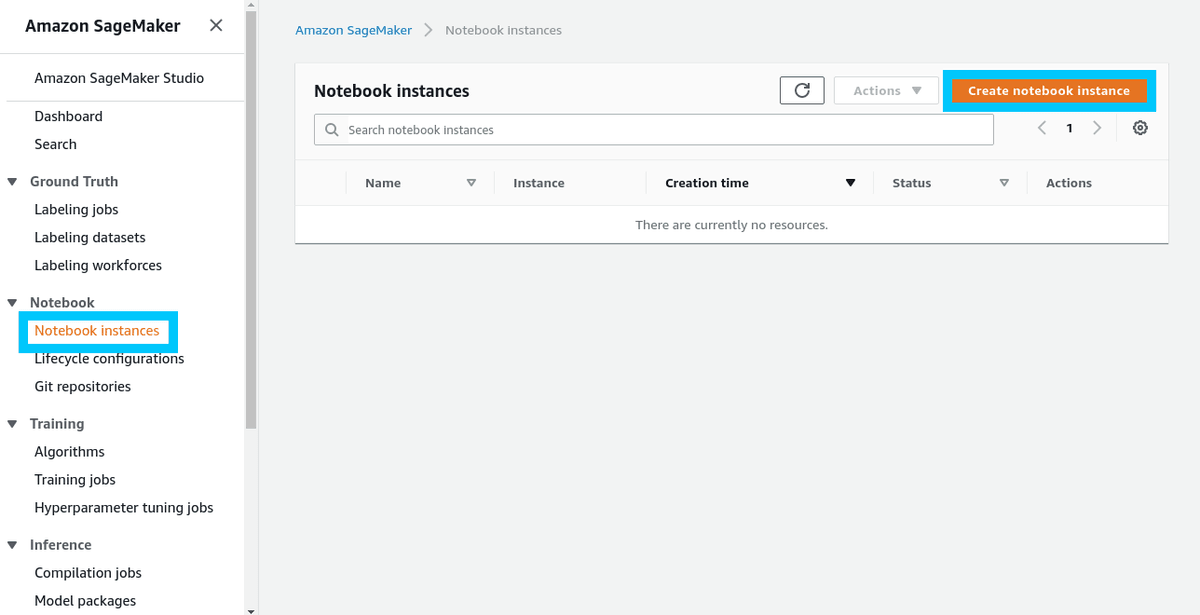Go to the previous page of results
Image resolution: width=1200 pixels, height=615 pixels.
tap(1041, 128)
